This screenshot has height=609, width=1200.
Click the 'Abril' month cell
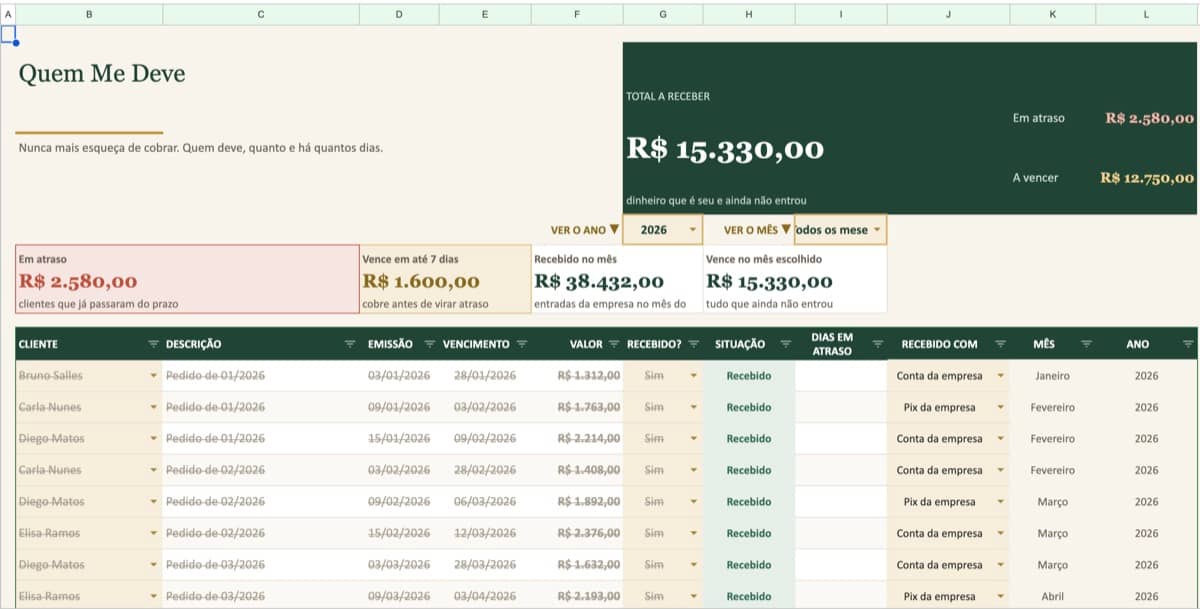pyautogui.click(x=1053, y=597)
